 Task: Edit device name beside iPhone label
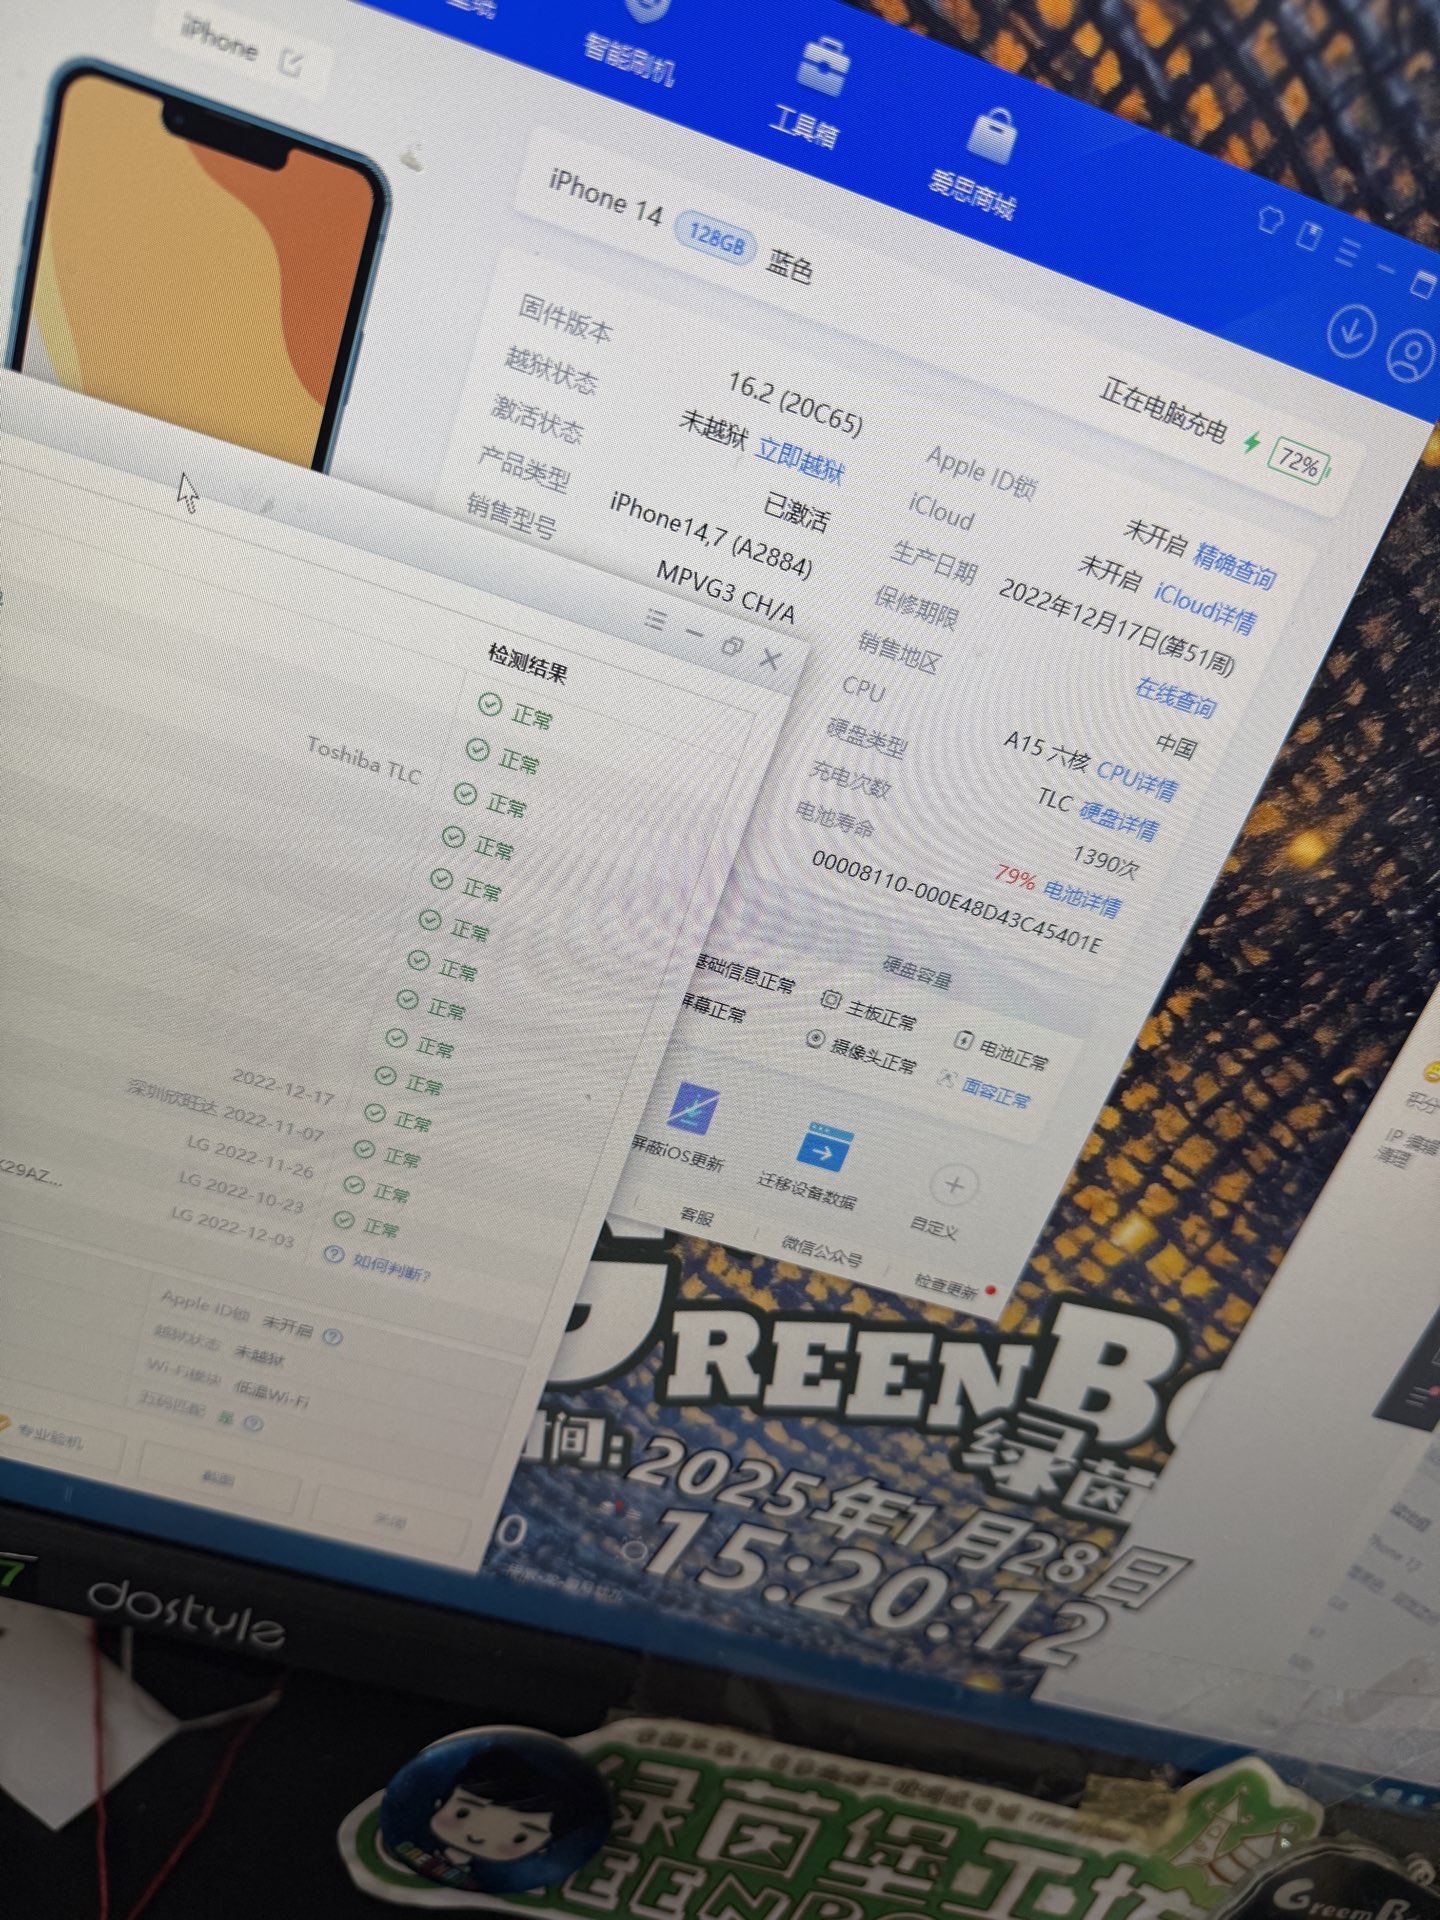pyautogui.click(x=291, y=64)
